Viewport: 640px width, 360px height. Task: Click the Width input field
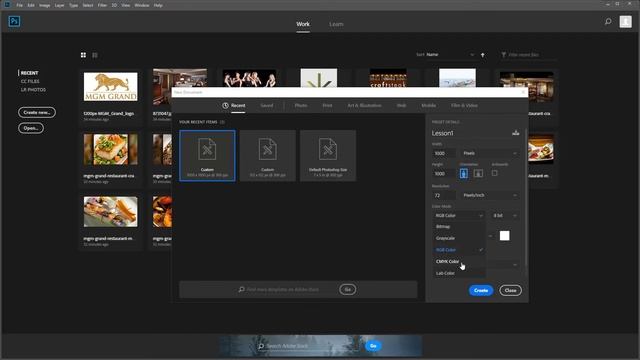tap(444, 153)
